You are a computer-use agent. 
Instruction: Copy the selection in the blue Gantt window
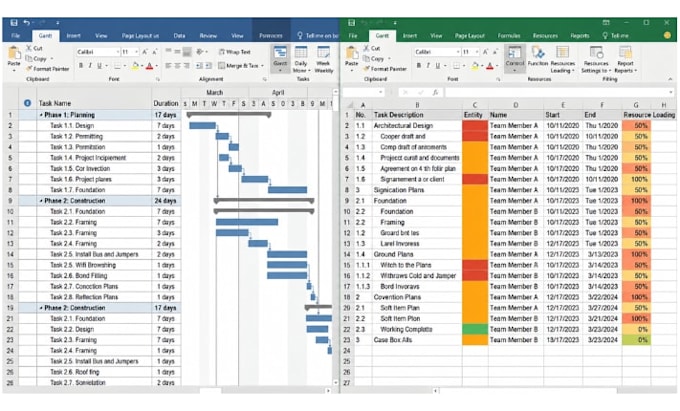click(x=36, y=59)
